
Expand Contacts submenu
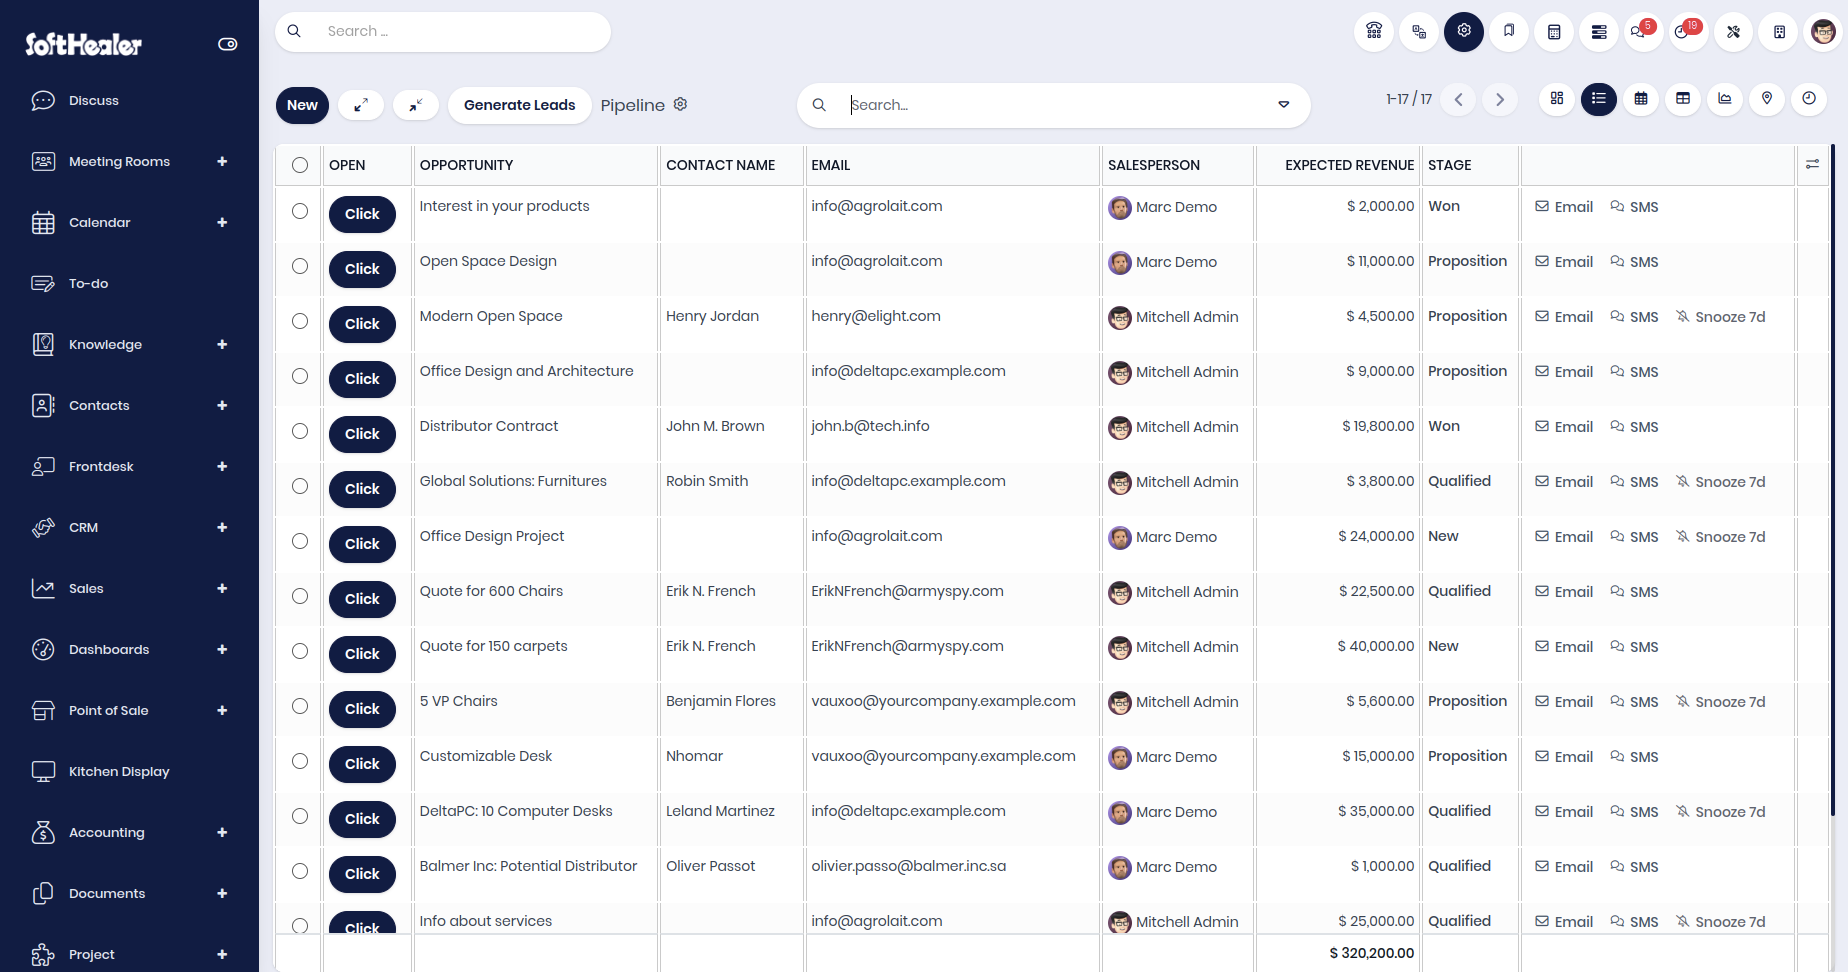222,405
